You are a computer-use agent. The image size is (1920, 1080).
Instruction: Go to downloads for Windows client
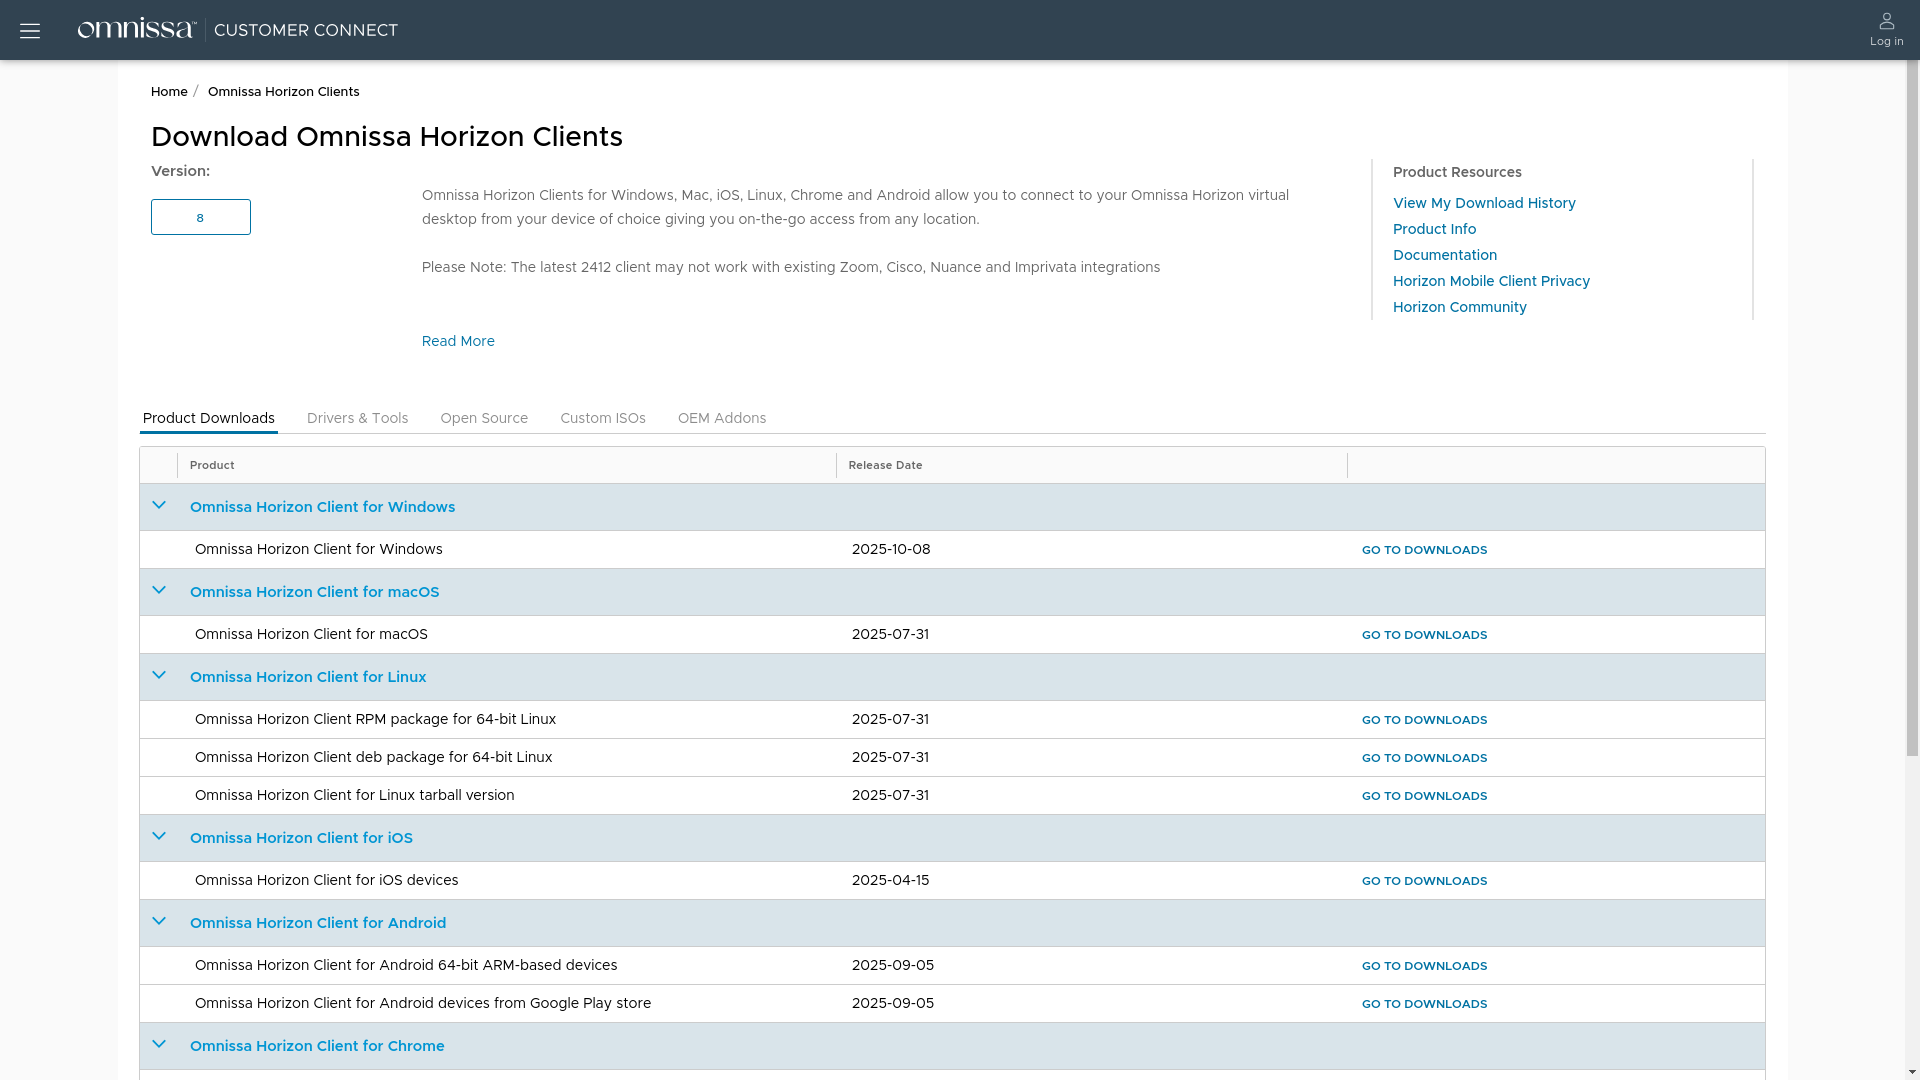coord(1424,550)
